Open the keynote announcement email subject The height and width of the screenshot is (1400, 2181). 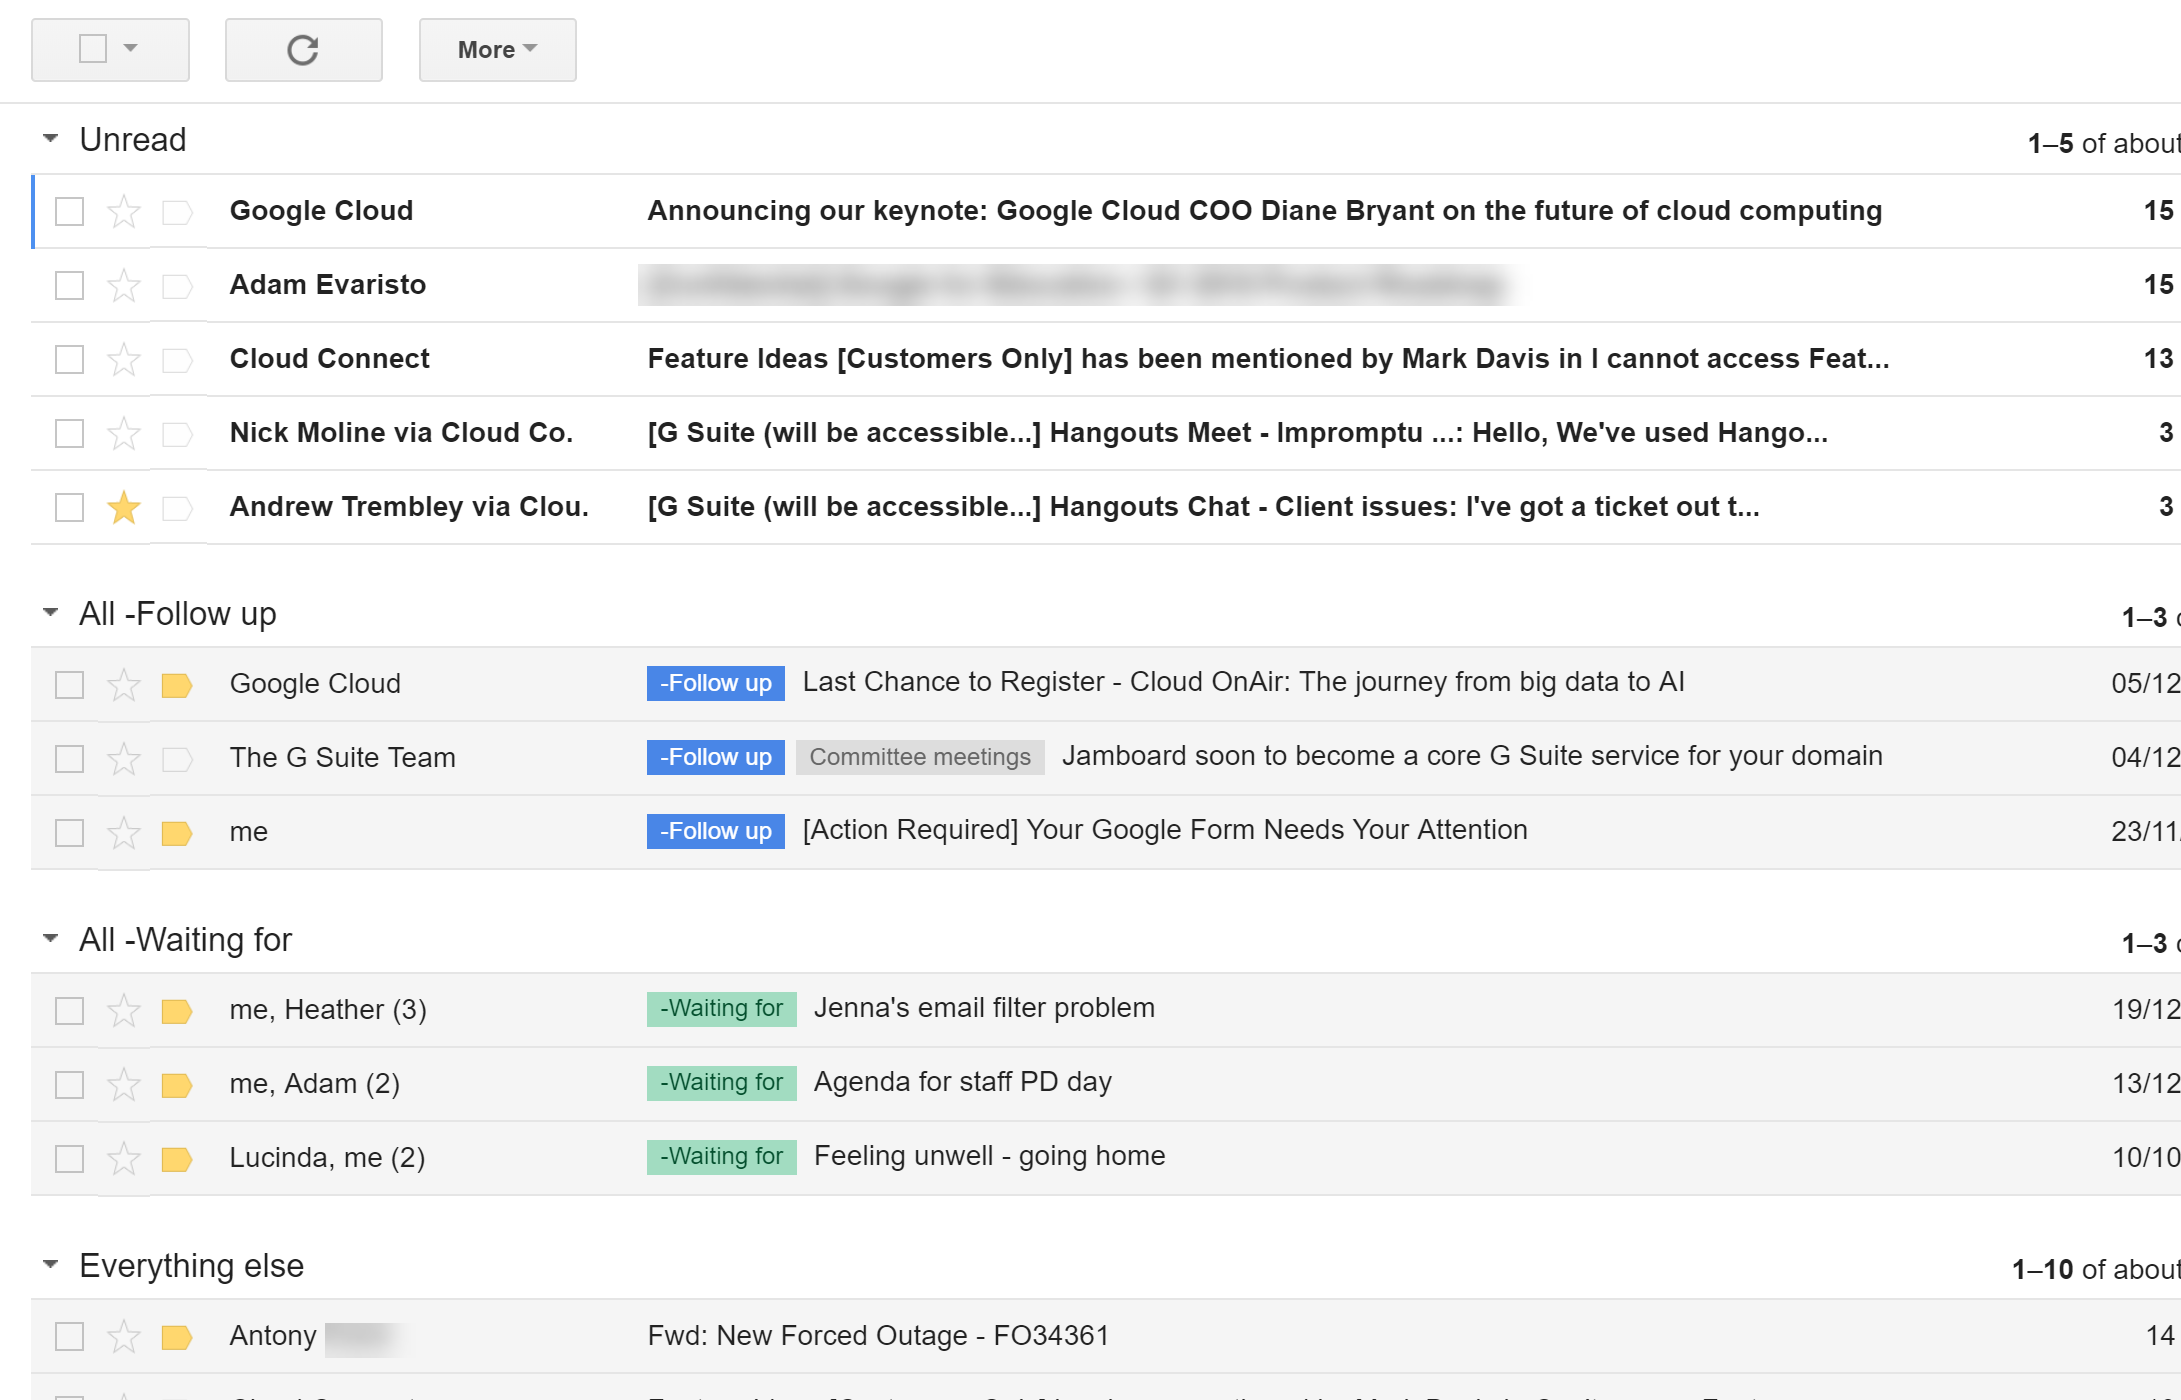click(x=1265, y=211)
